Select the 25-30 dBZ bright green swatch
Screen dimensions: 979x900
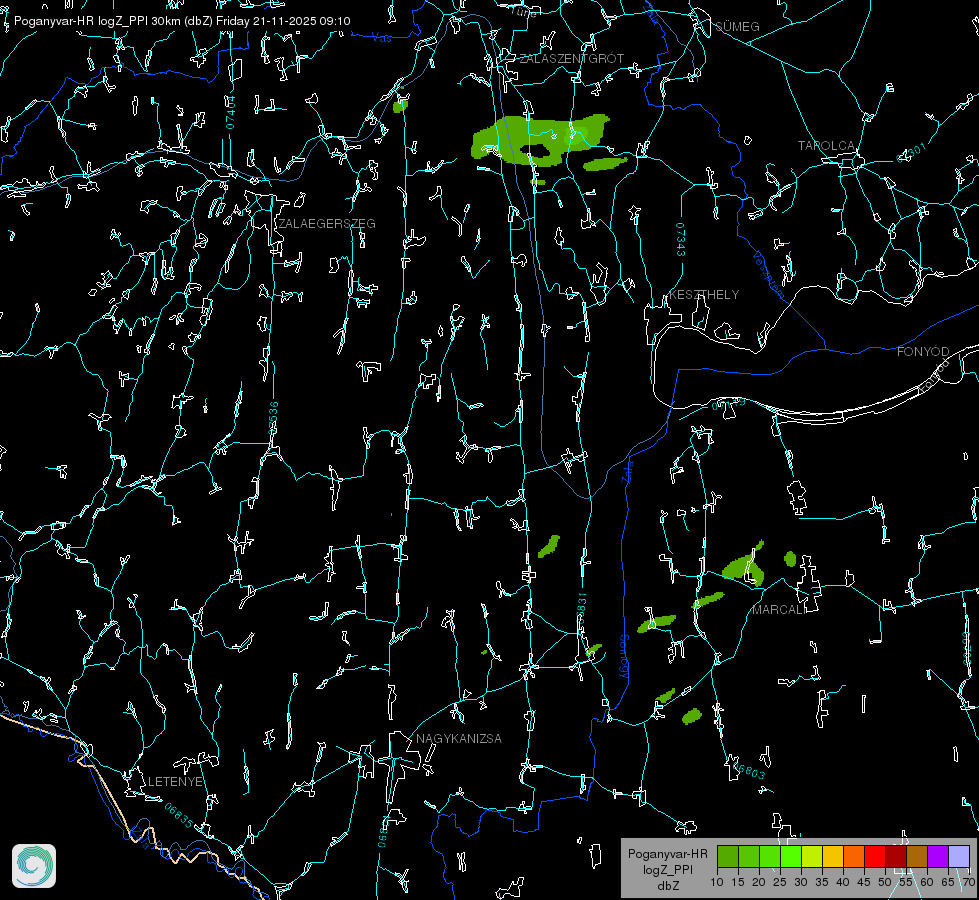(x=790, y=856)
